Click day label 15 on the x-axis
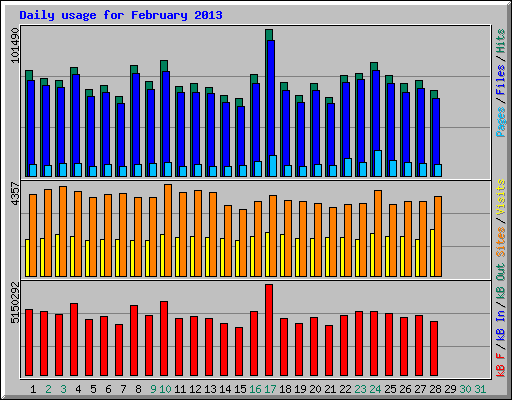Image resolution: width=512 pixels, height=400 pixels. (240, 389)
